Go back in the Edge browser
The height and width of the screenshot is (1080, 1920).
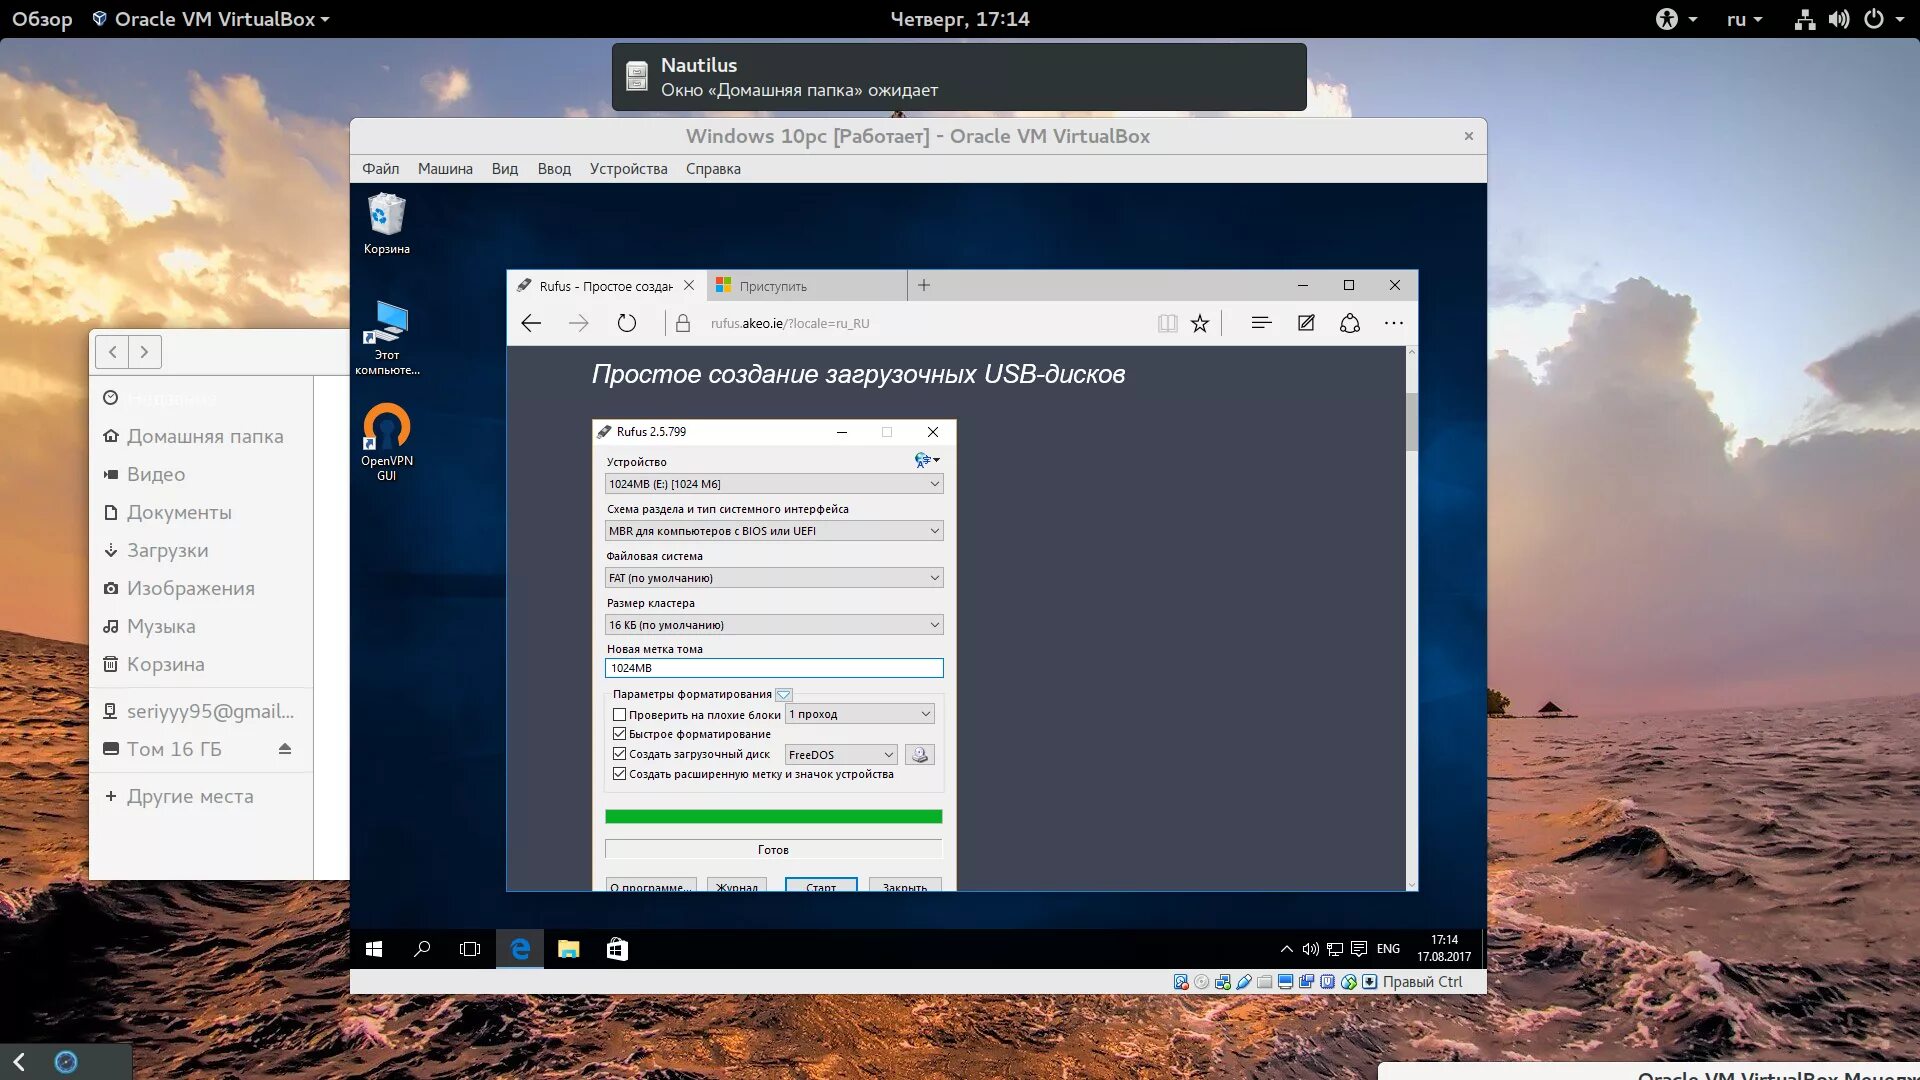click(x=531, y=323)
